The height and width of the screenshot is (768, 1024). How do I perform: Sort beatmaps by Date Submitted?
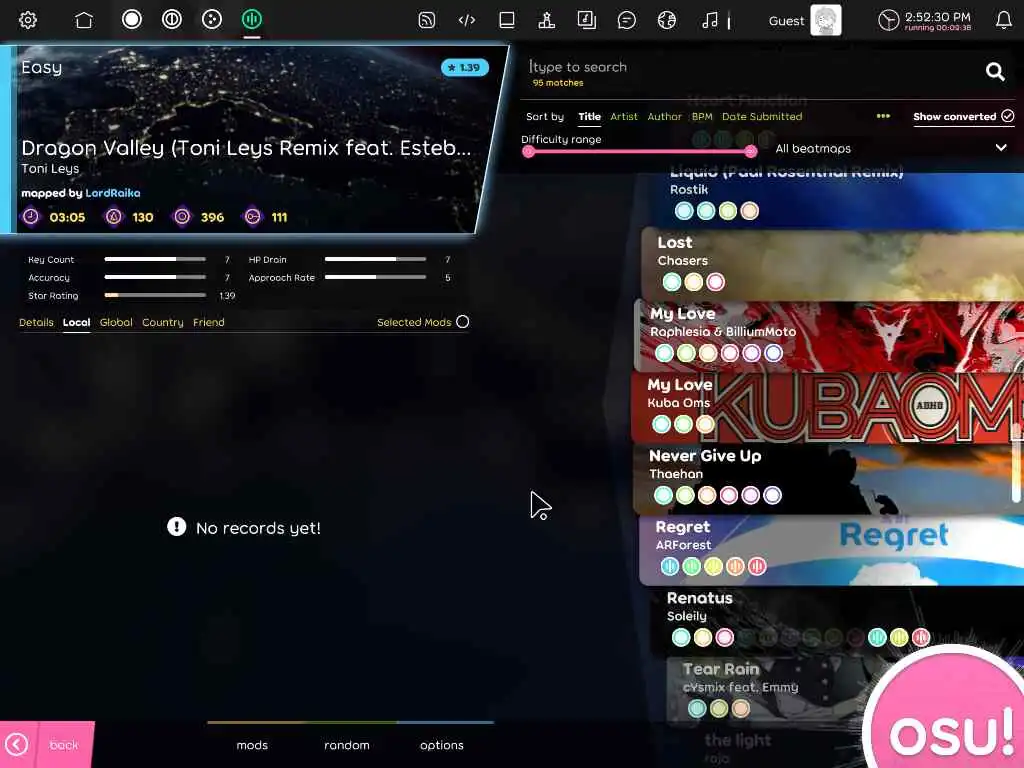tap(761, 116)
